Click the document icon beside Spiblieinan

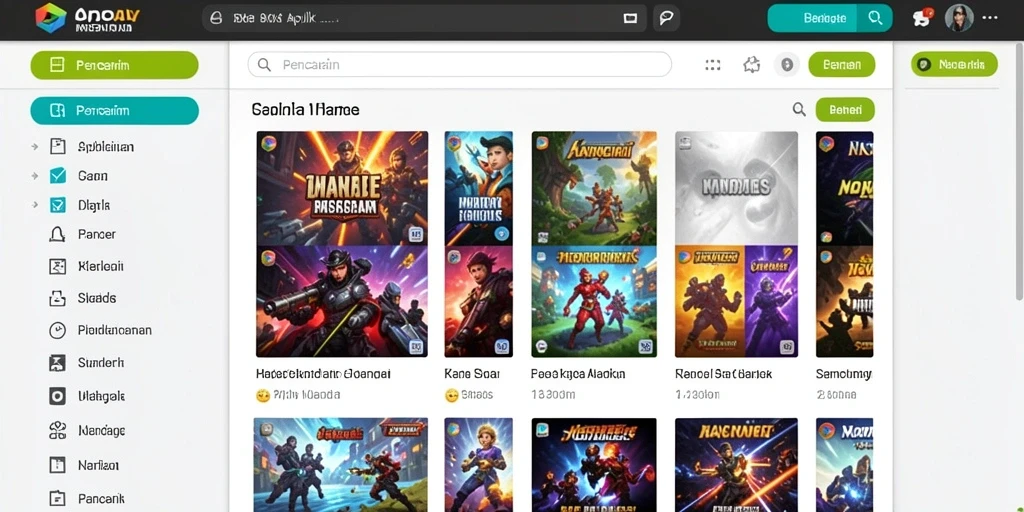[57, 146]
